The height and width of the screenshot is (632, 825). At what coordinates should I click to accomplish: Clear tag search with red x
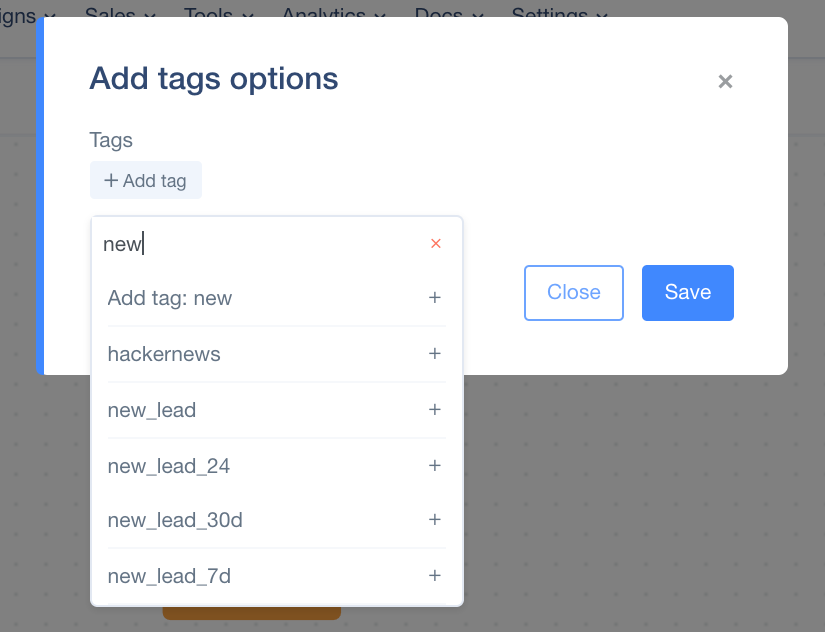[x=435, y=244]
